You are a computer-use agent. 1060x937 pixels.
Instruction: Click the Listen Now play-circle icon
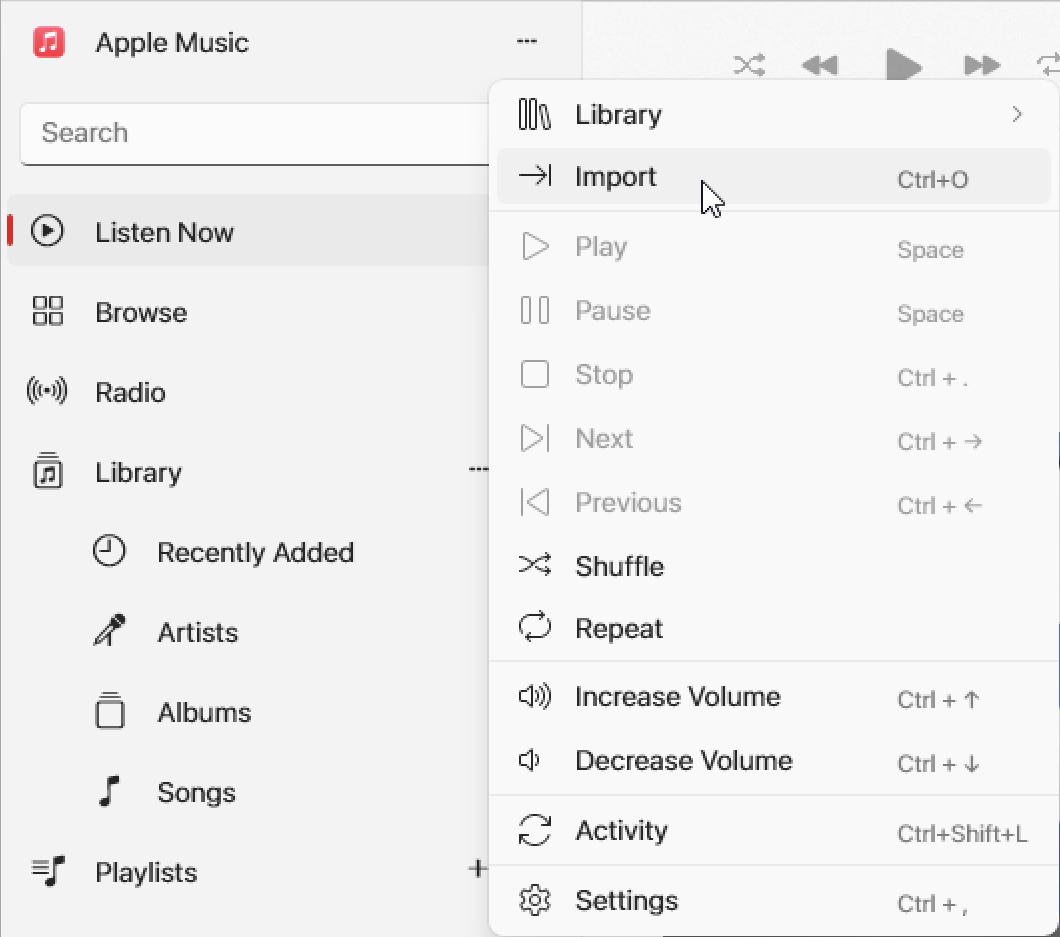(47, 231)
